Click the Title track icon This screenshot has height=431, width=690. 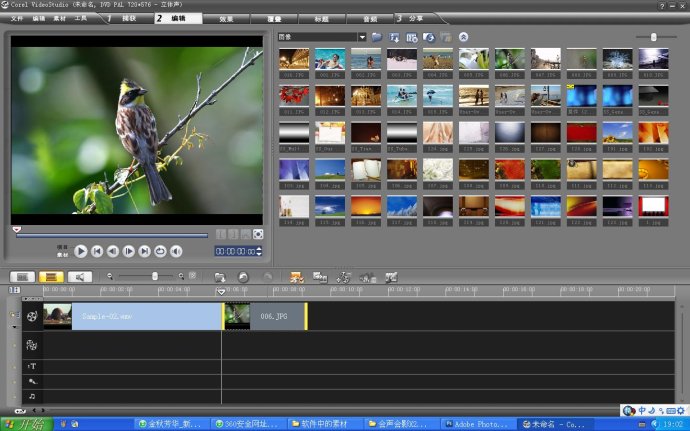pos(32,366)
